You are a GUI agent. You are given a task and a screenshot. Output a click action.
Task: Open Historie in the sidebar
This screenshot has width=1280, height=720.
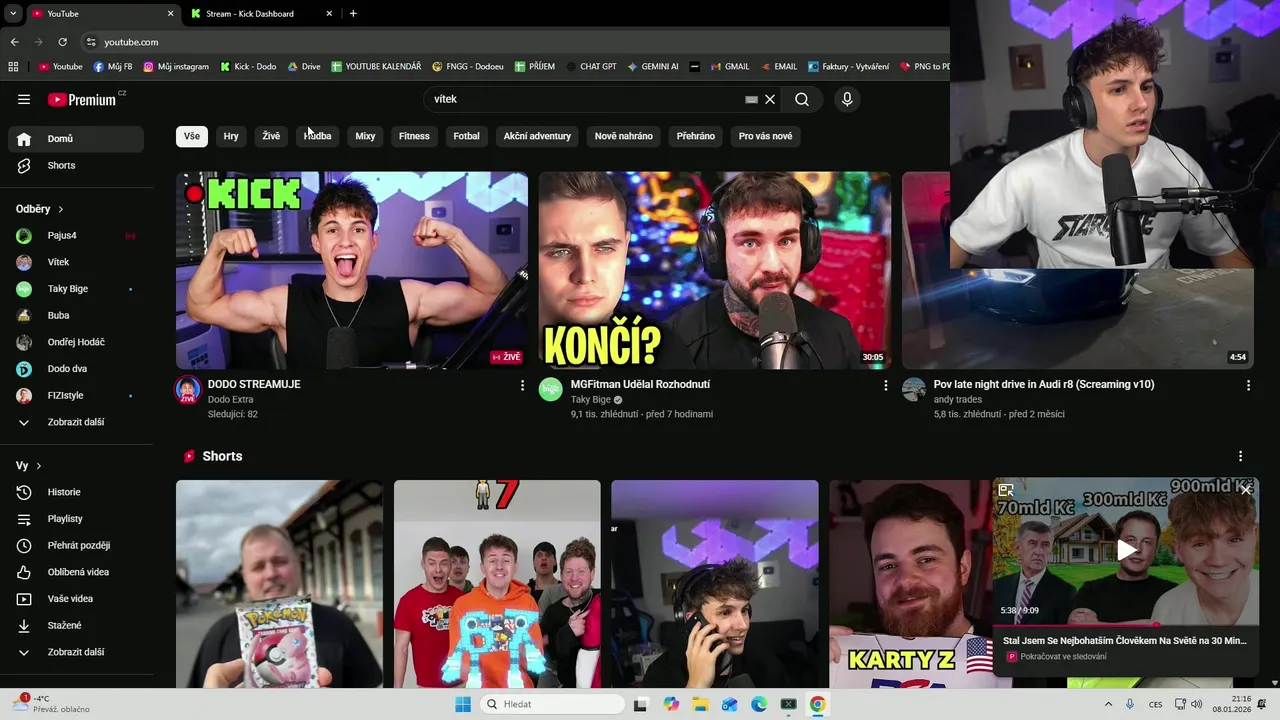pos(76,492)
